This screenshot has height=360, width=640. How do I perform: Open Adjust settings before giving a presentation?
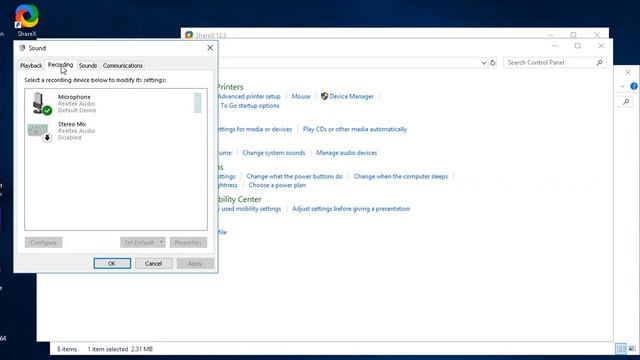[351, 209]
